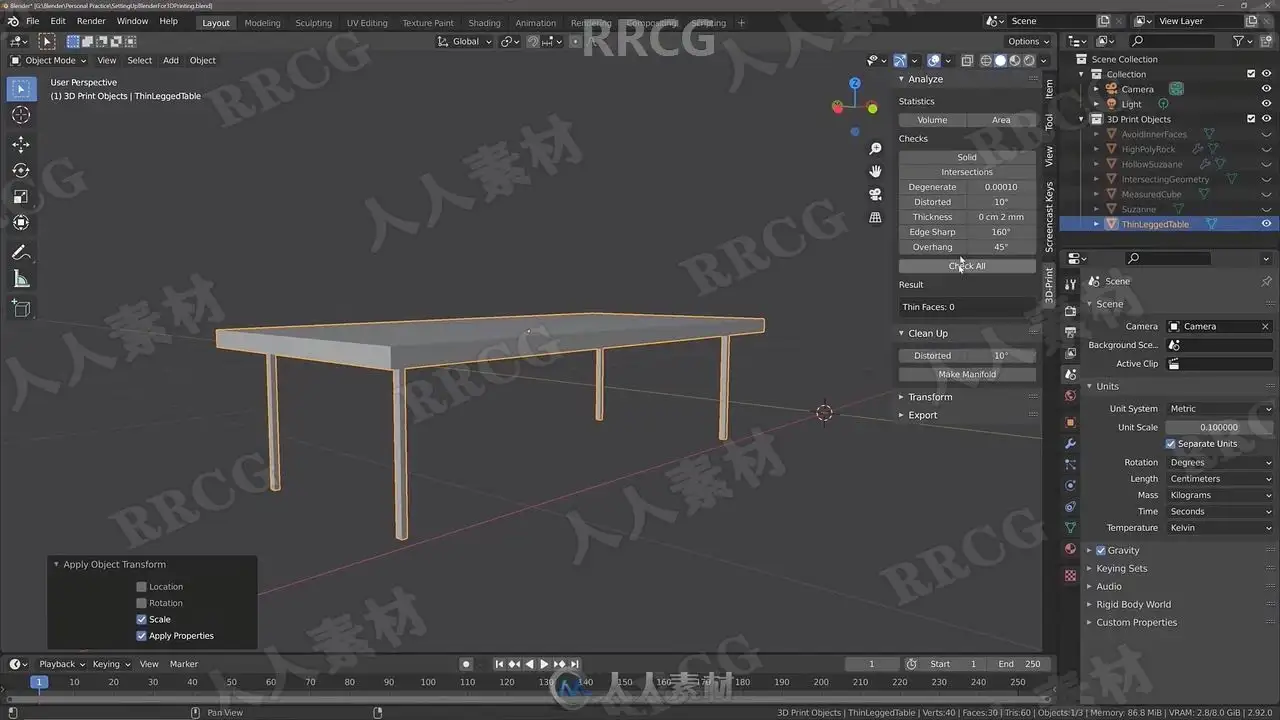Switch to rendered shading sphere icon
Viewport: 1280px width, 720px height.
click(x=1029, y=60)
